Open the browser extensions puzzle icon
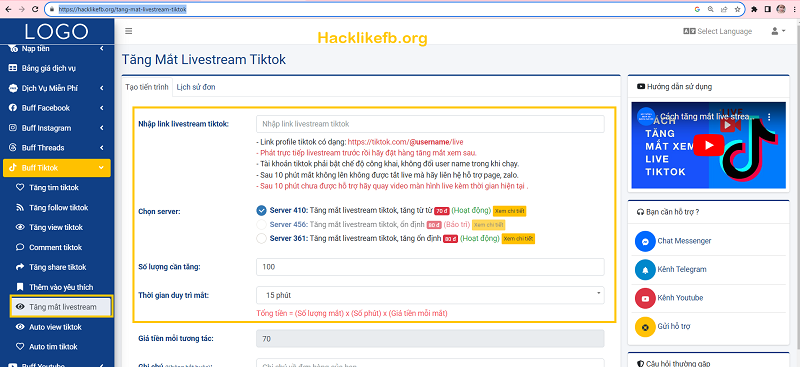800x367 pixels. pyautogui.click(x=754, y=9)
